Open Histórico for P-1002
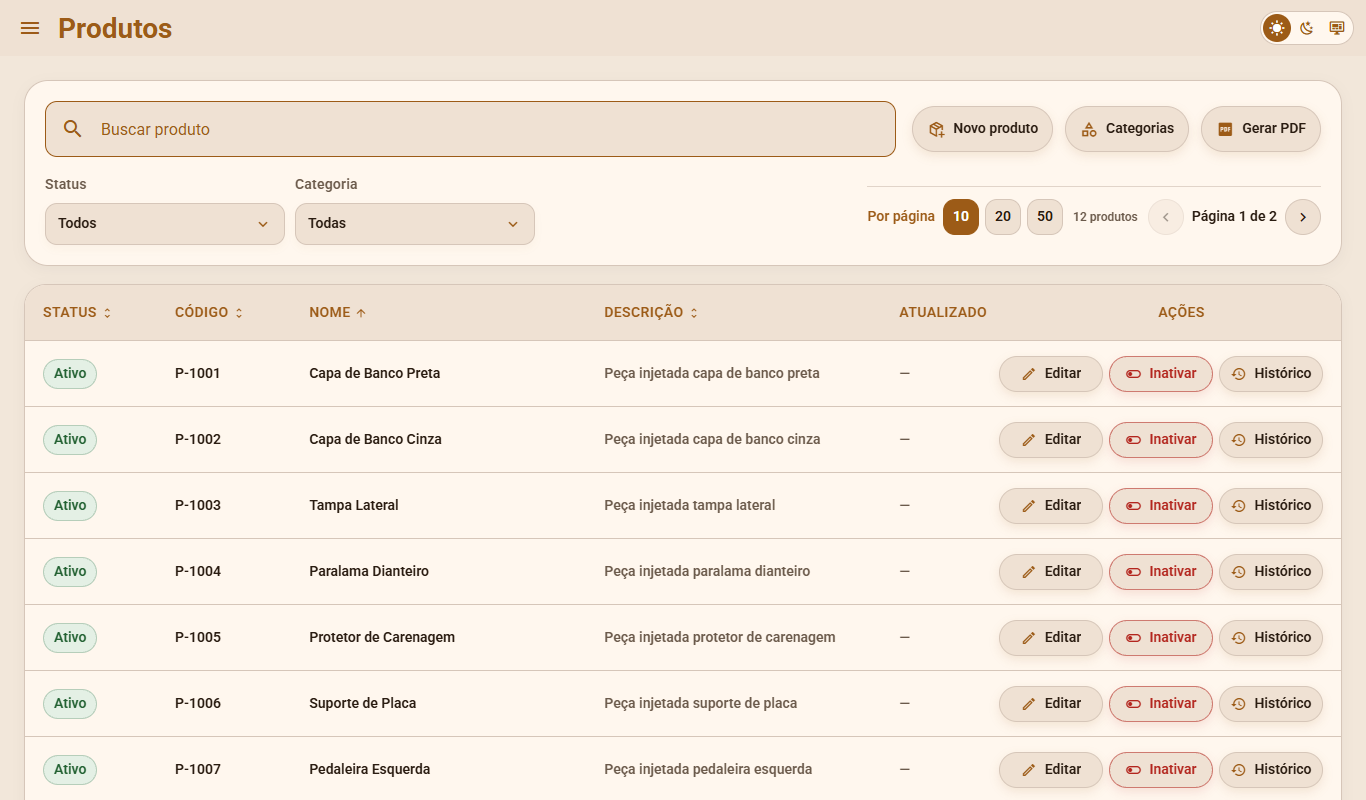1366x800 pixels. point(1271,440)
